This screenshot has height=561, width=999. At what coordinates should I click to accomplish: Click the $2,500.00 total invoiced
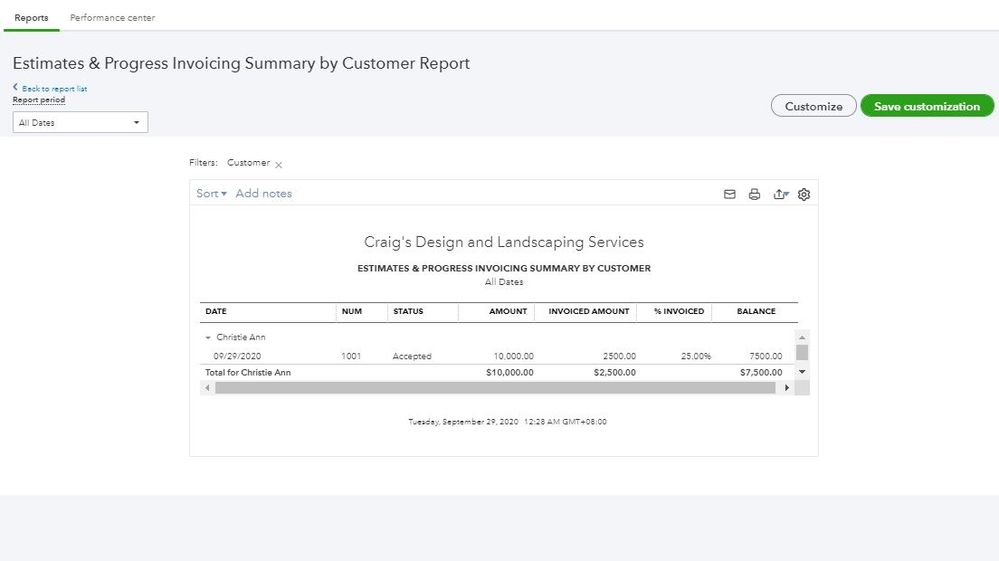615,373
